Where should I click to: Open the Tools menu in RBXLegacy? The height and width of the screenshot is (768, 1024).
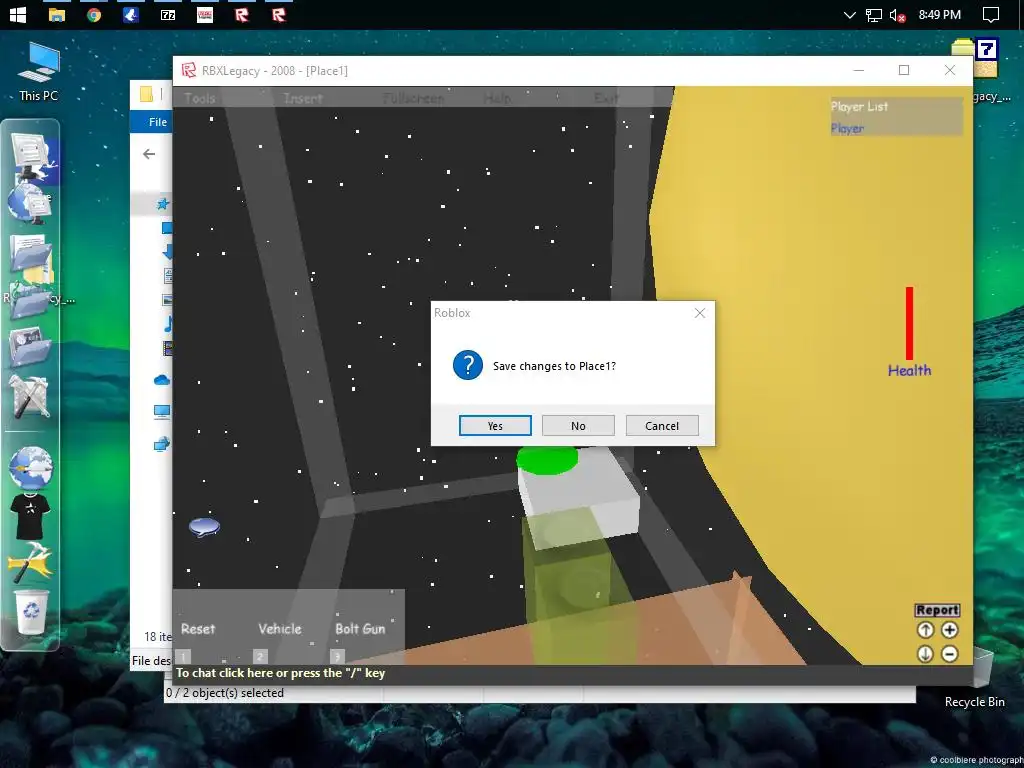[200, 98]
